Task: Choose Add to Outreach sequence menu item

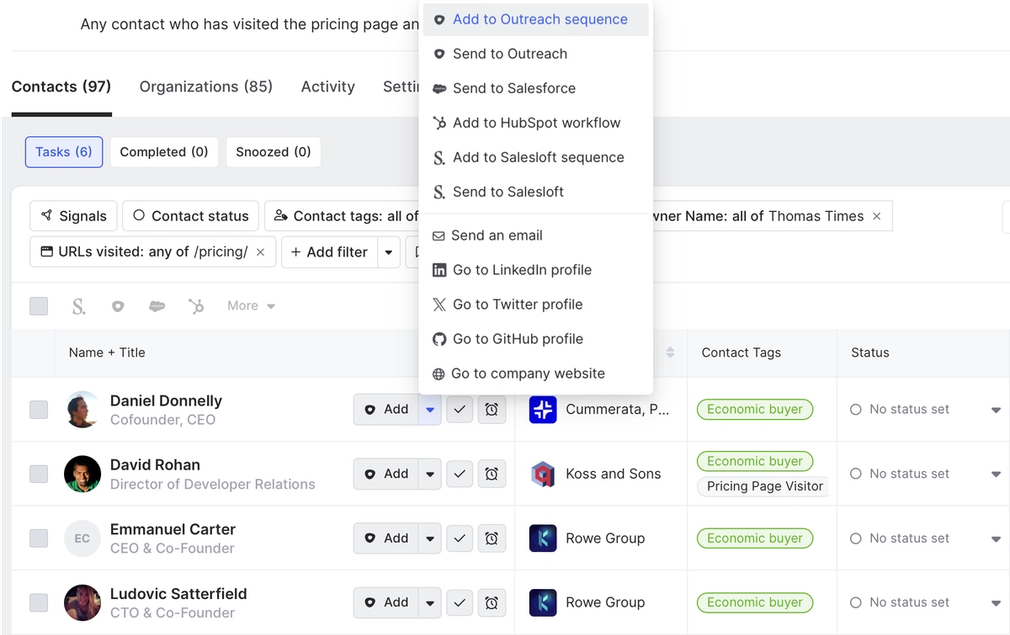Action: (535, 19)
